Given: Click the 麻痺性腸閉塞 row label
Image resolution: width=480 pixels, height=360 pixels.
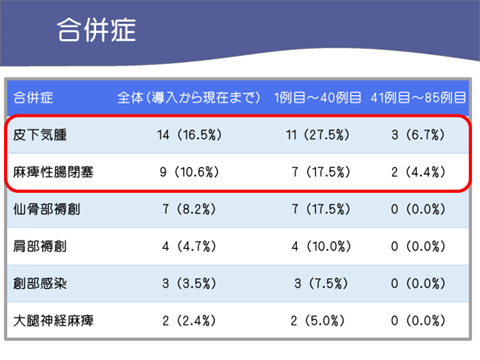Looking at the screenshot, I should coord(53,172).
